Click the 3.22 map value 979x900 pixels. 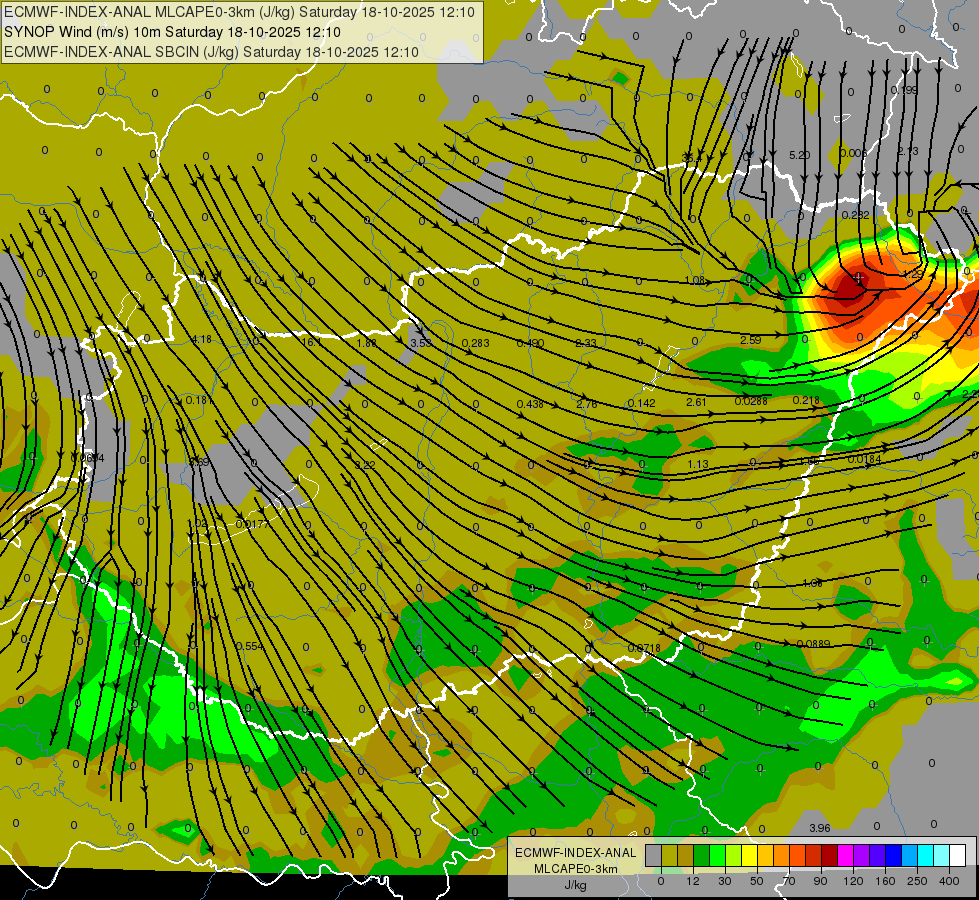click(x=365, y=465)
